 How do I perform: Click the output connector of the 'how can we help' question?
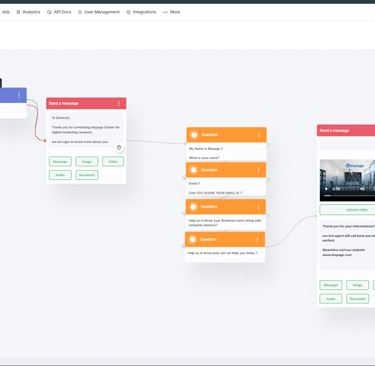point(267,247)
